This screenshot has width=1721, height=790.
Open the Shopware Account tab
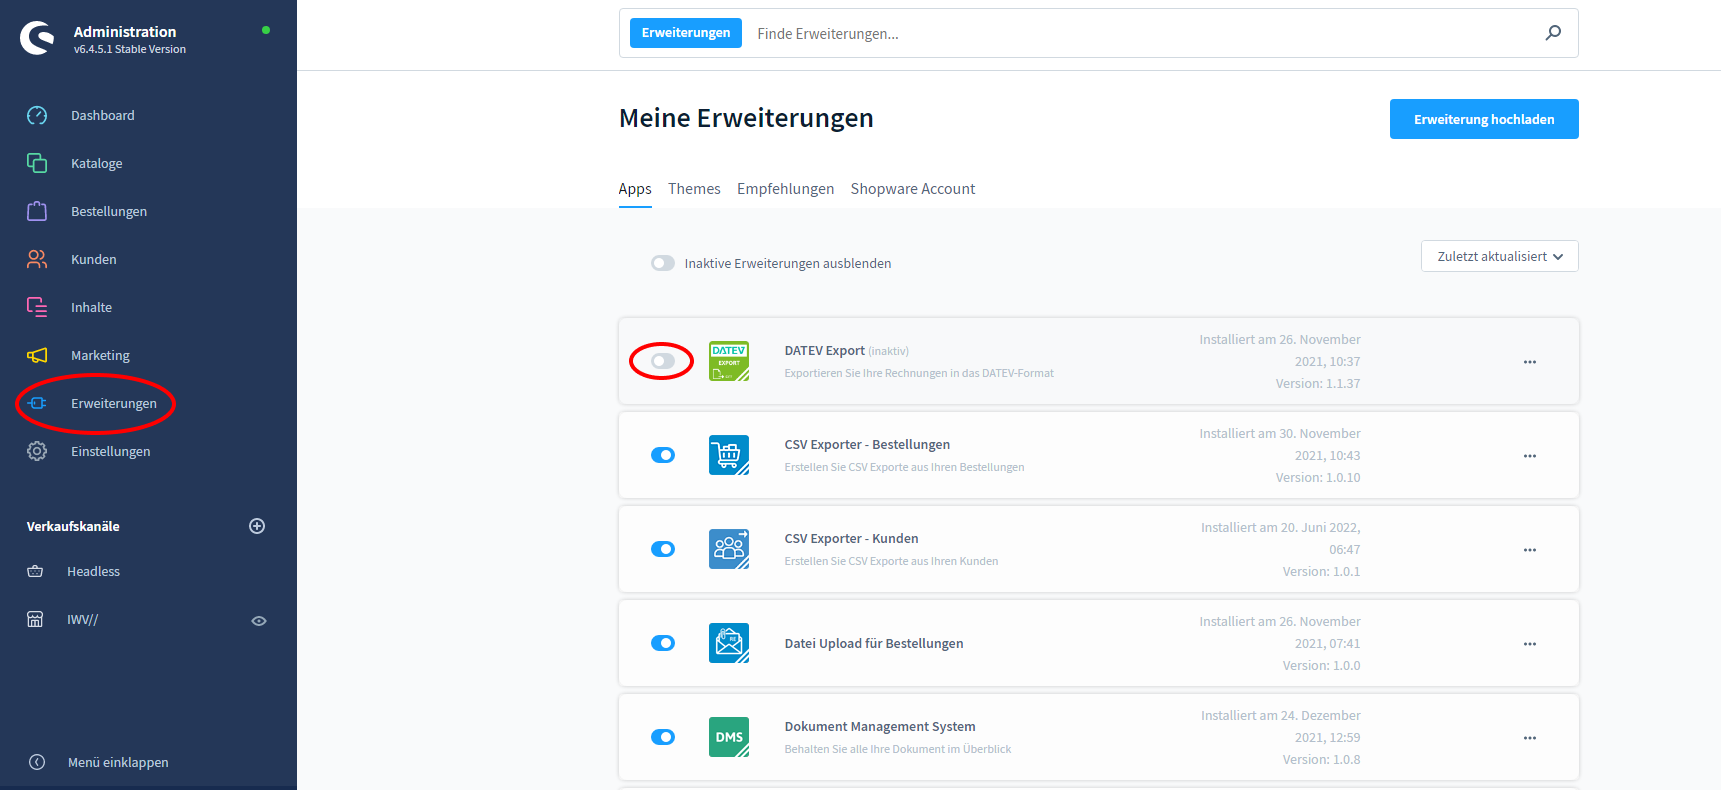pos(912,189)
